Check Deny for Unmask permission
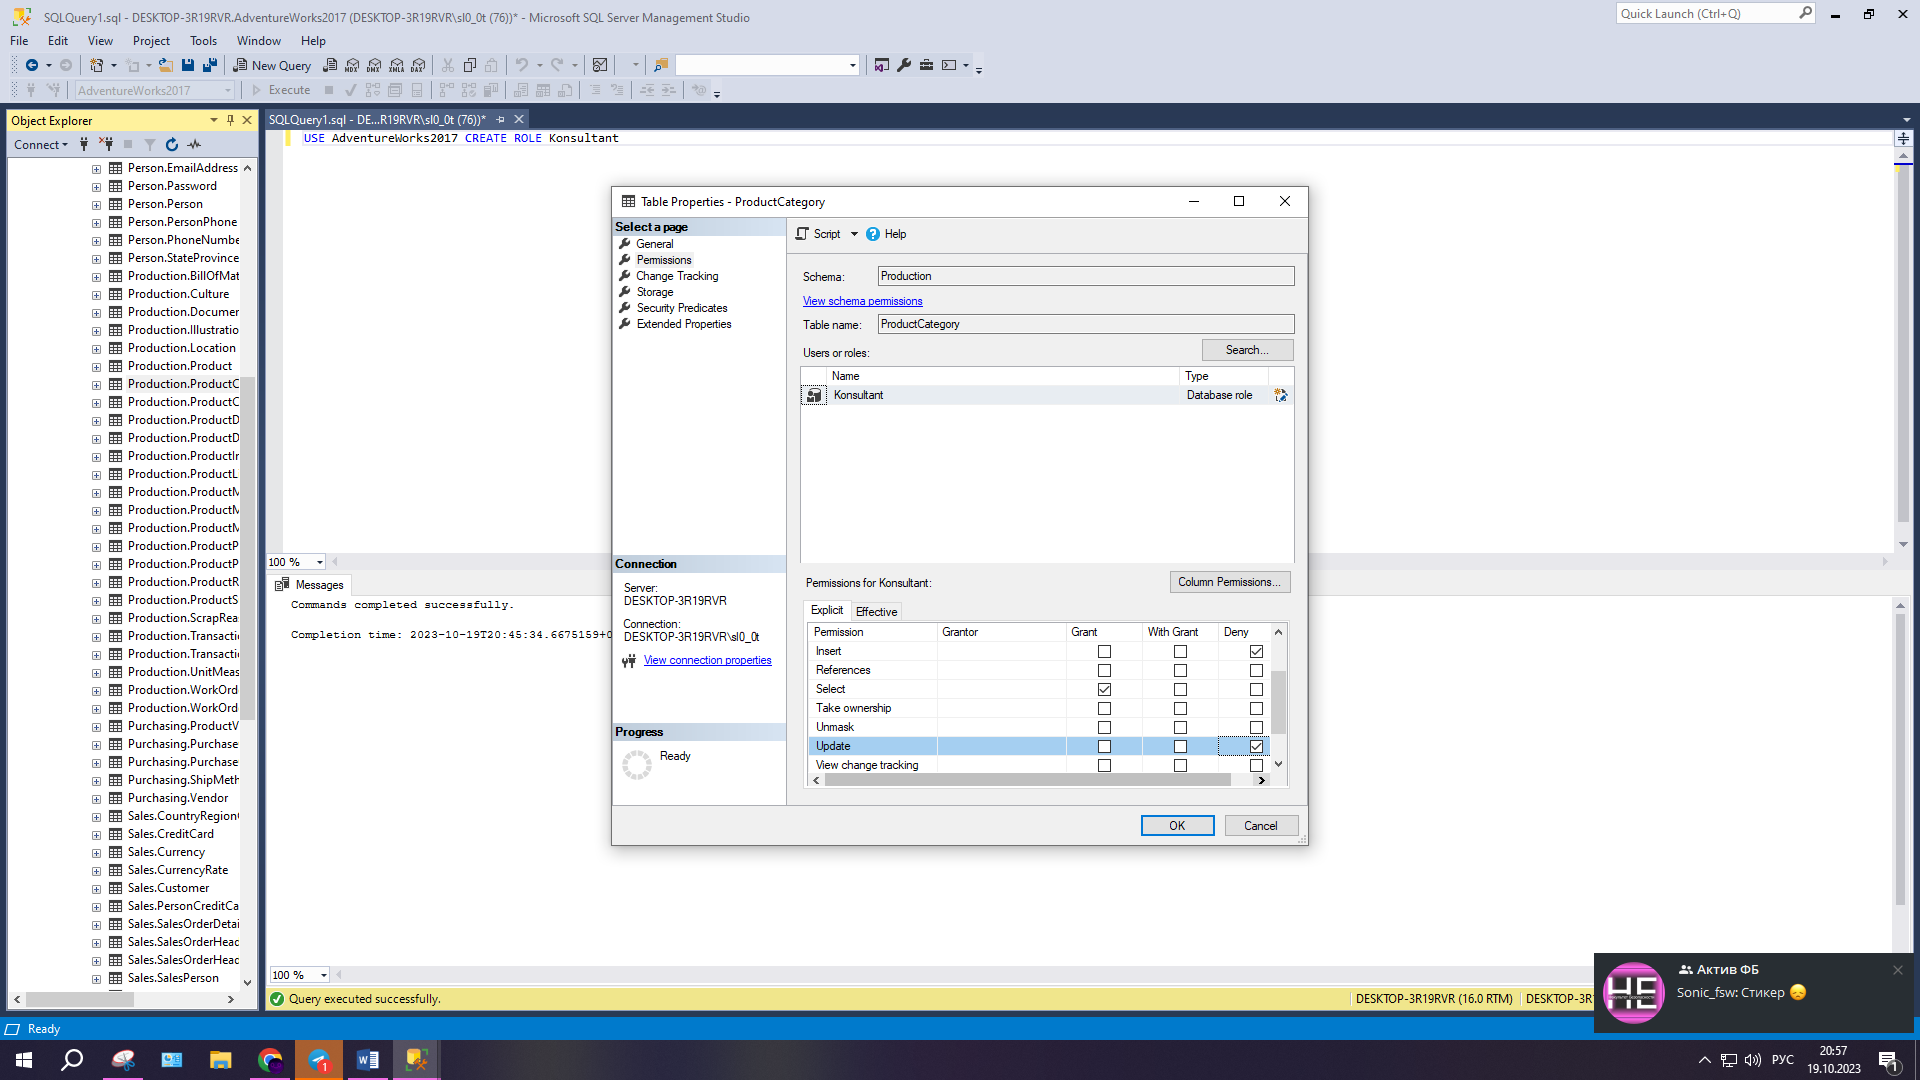Viewport: 1920px width, 1080px height. tap(1256, 728)
